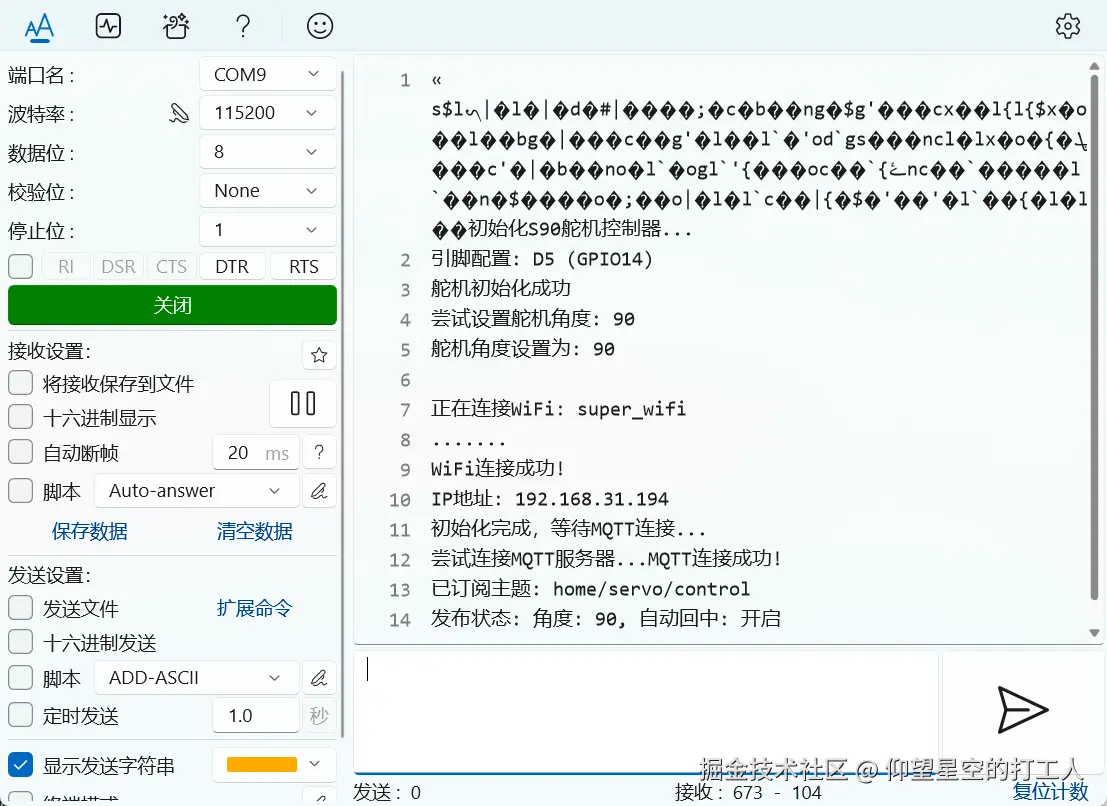Enable the send 脚本 ADD-ASCII checkbox
Screen dimensions: 1107x806
pos(20,678)
